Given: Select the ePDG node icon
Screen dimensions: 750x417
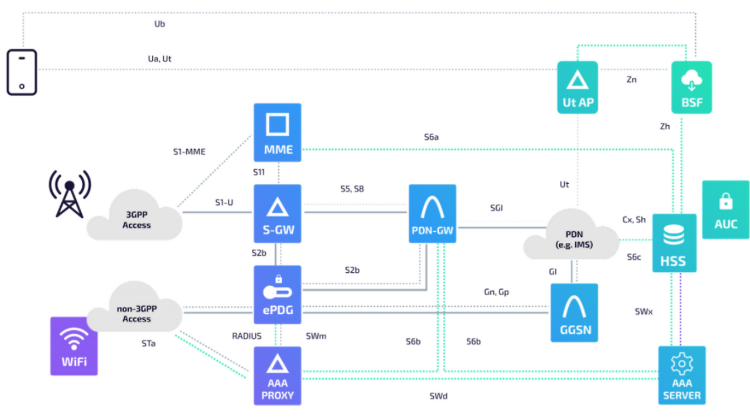Looking at the screenshot, I should pyautogui.click(x=277, y=295).
